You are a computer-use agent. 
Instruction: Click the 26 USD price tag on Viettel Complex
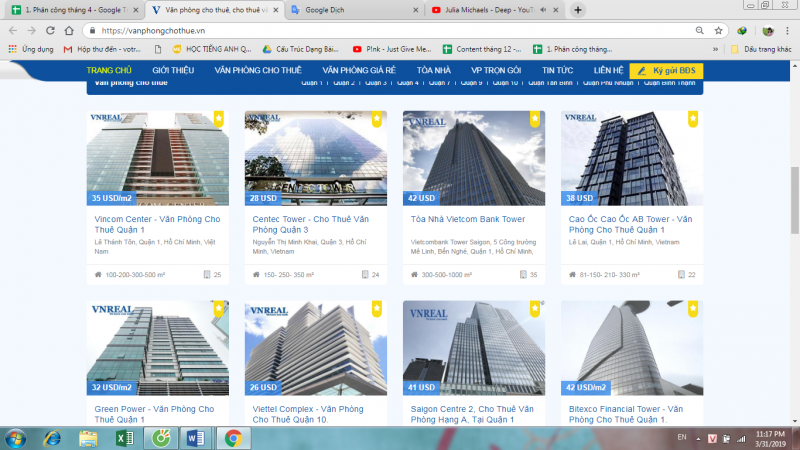click(263, 388)
